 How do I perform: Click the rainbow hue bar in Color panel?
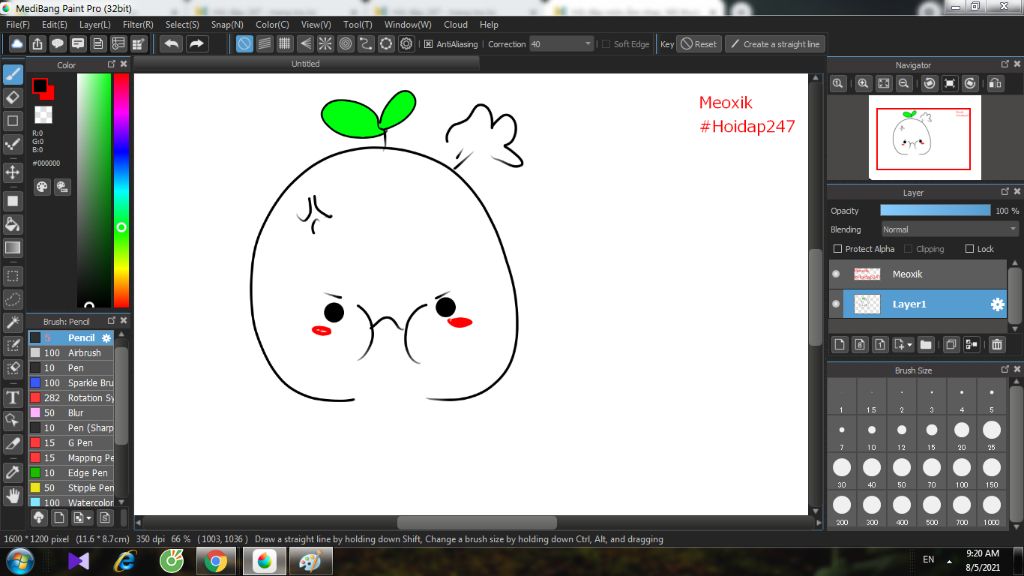click(x=121, y=189)
